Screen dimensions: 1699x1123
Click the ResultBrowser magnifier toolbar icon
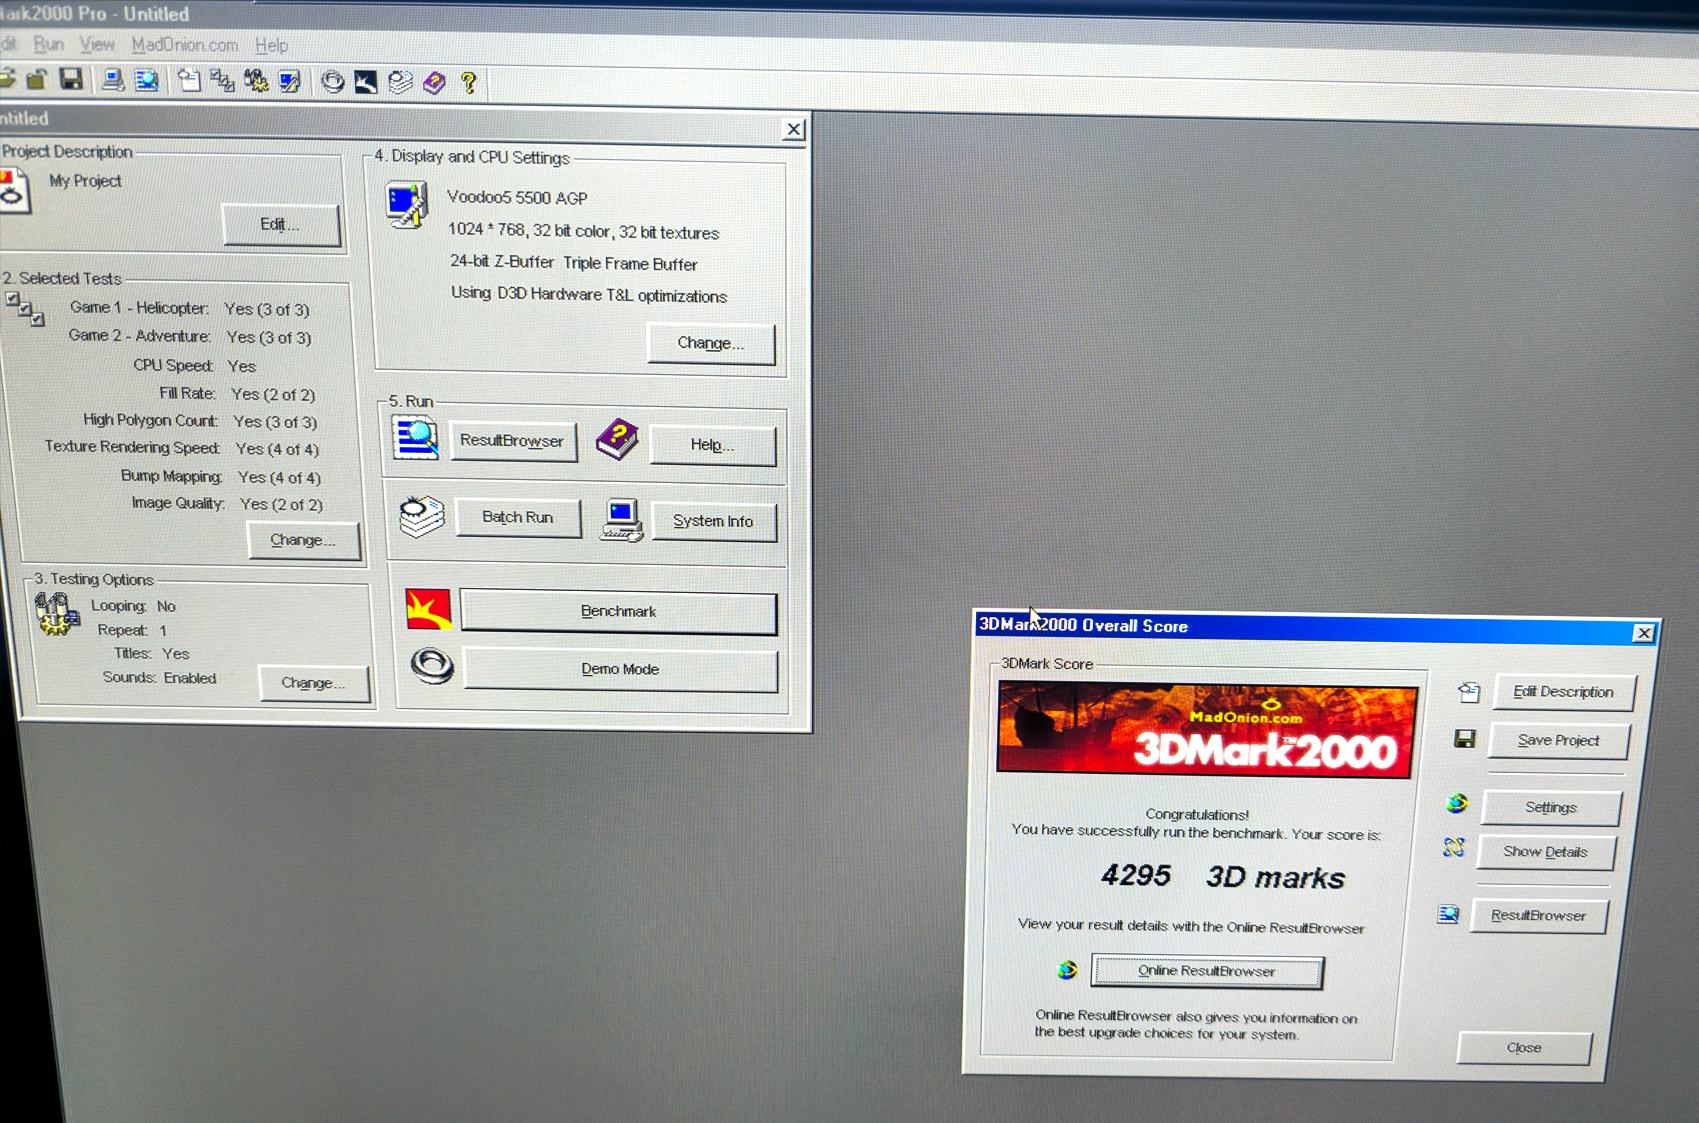[x=147, y=80]
